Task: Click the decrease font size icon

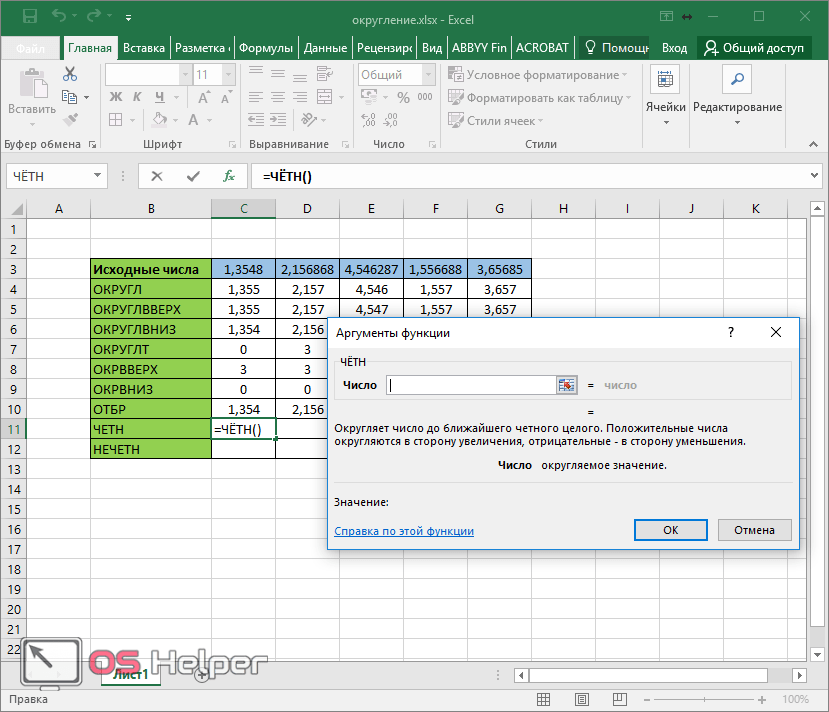Action: (x=226, y=97)
